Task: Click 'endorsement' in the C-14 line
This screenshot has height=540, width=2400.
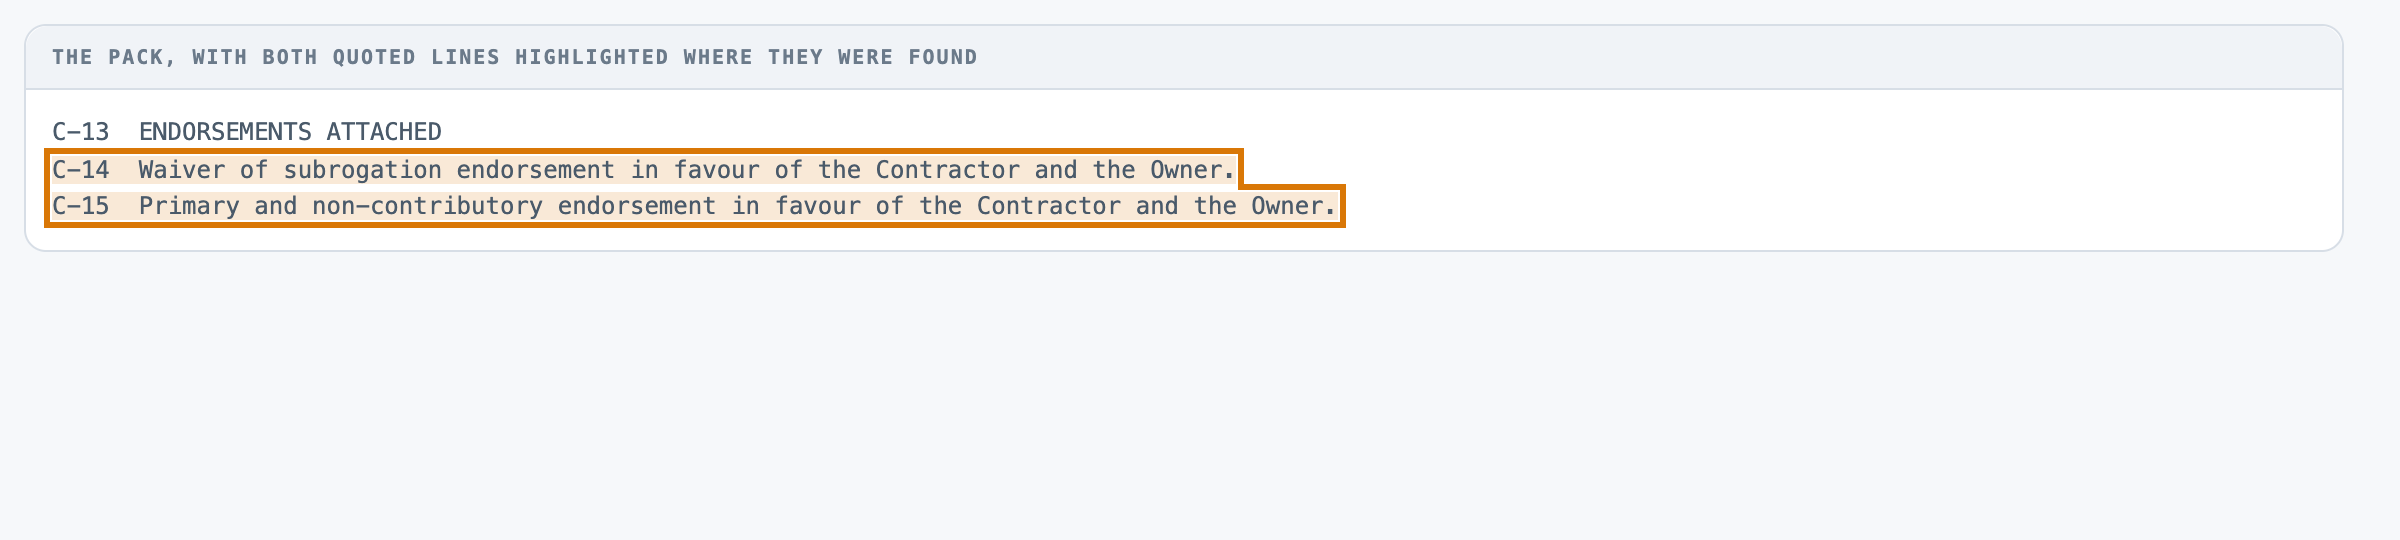Action: point(536,170)
